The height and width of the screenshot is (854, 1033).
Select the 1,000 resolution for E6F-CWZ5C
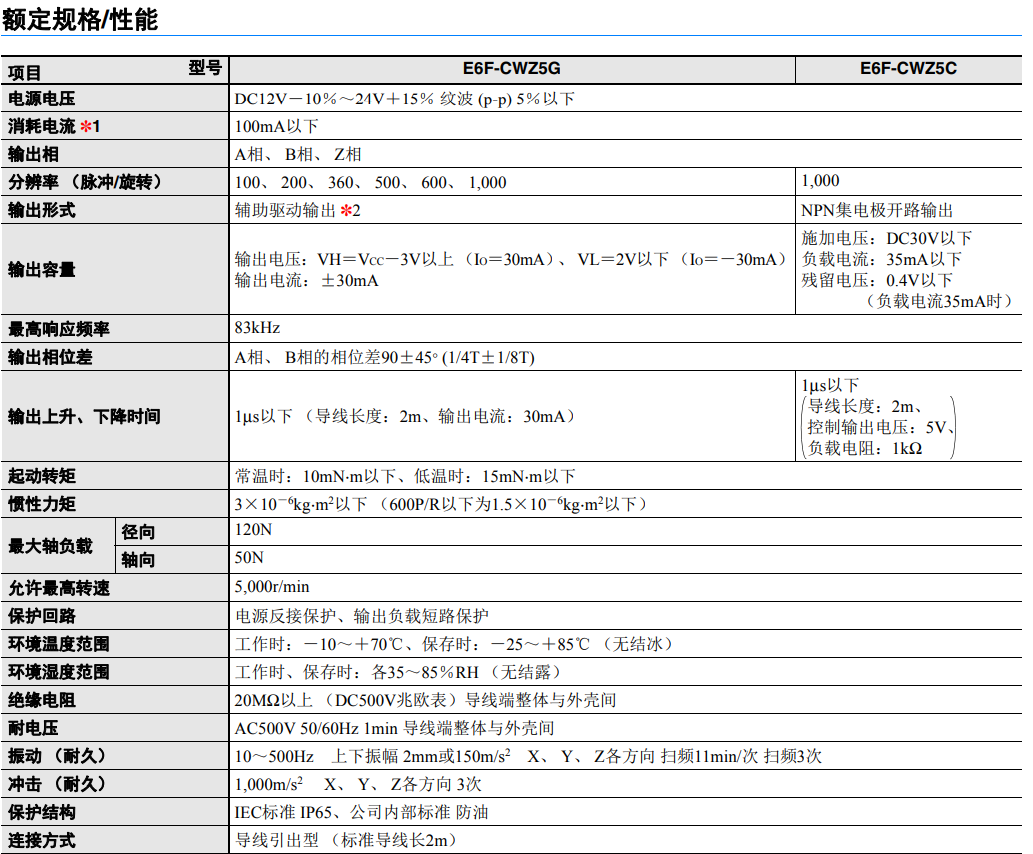coord(820,181)
